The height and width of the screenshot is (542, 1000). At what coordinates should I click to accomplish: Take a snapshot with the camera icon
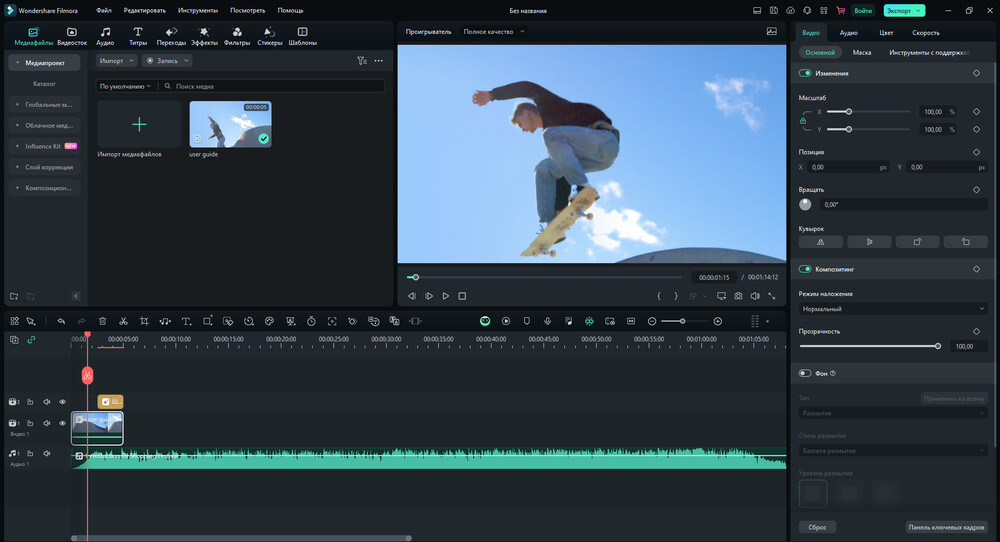[738, 296]
